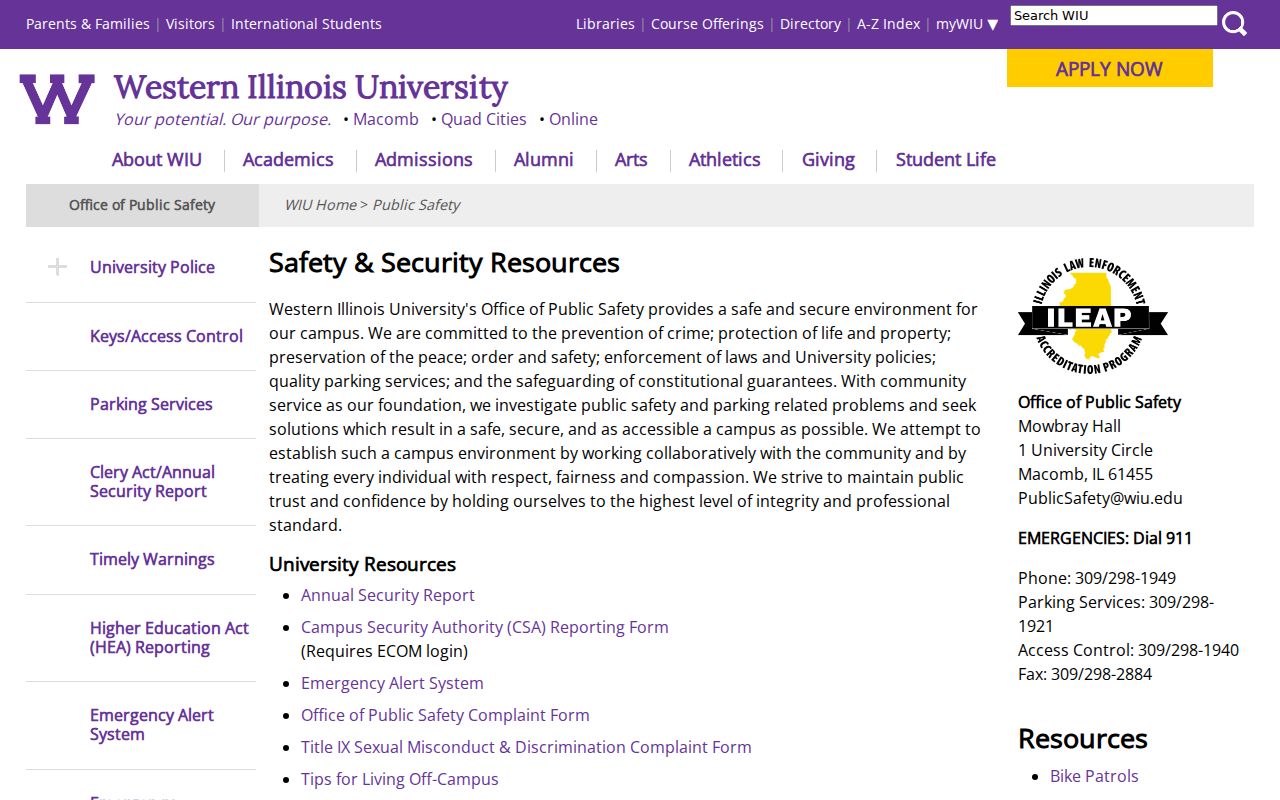Click the APPLY NOW button
The height and width of the screenshot is (800, 1280).
[1109, 69]
